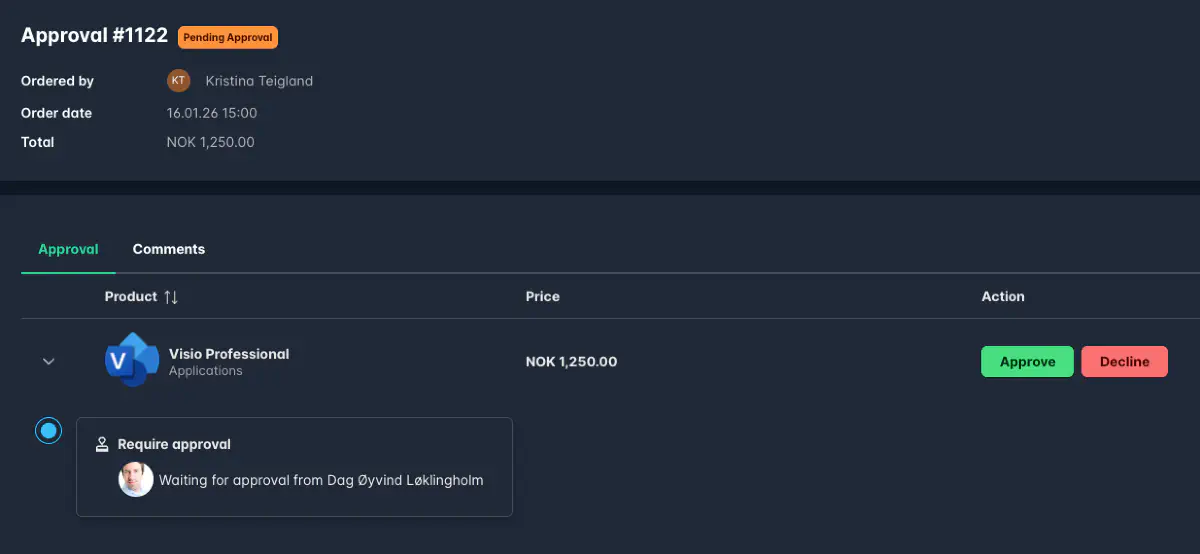1200x554 pixels.
Task: Click the Approval #1122 heading
Action: pos(94,36)
